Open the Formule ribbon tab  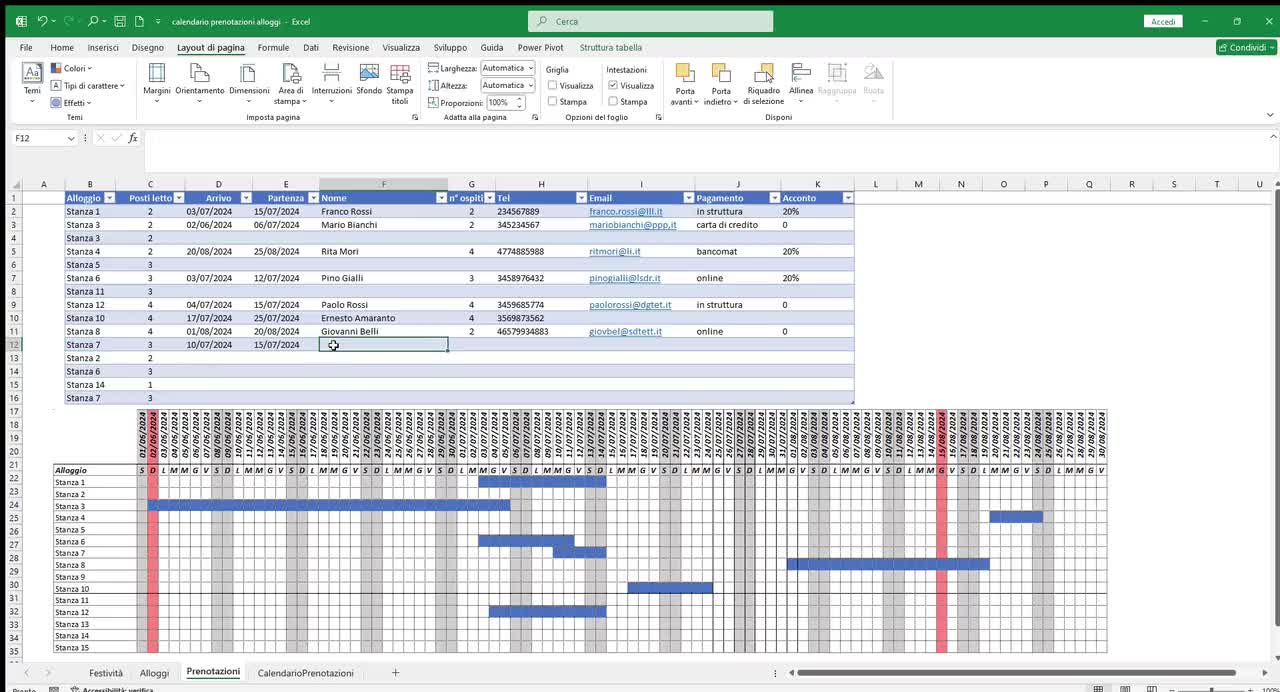click(x=273, y=47)
